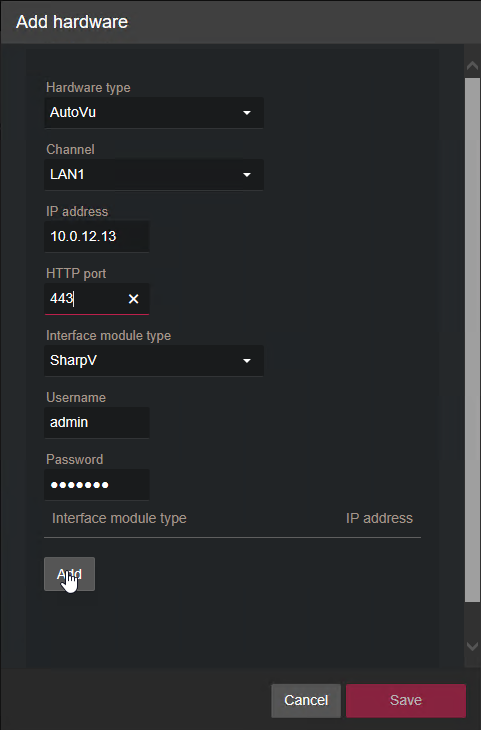Image resolution: width=481 pixels, height=730 pixels.
Task: Save the new hardware configuration
Action: [406, 700]
